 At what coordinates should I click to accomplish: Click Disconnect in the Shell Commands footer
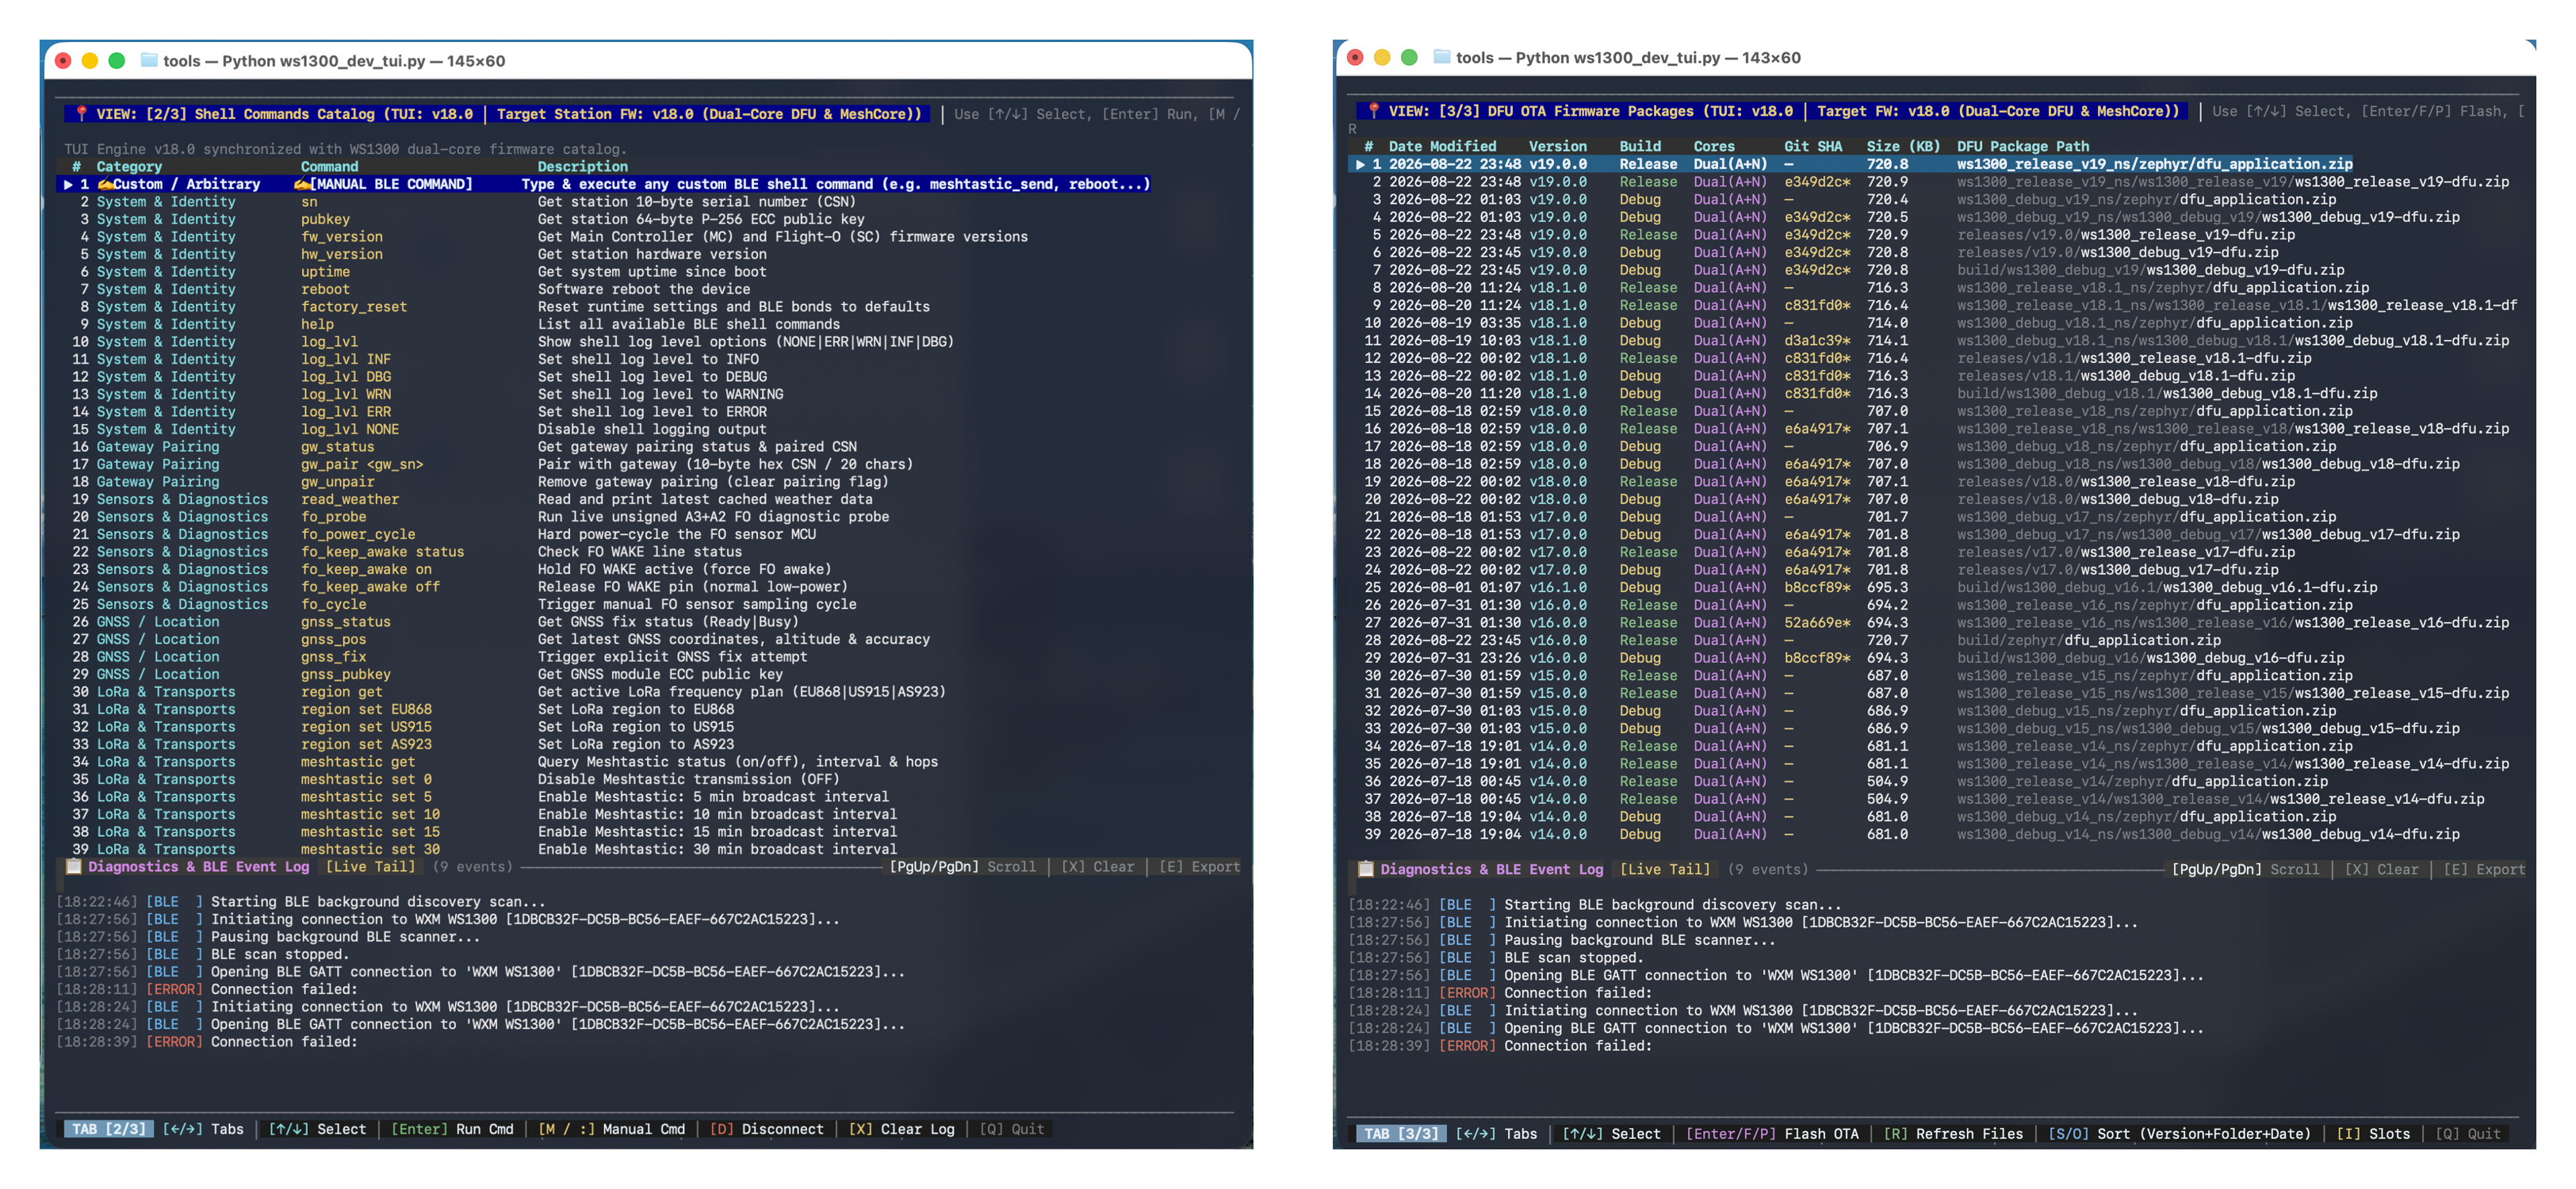pyautogui.click(x=767, y=1129)
